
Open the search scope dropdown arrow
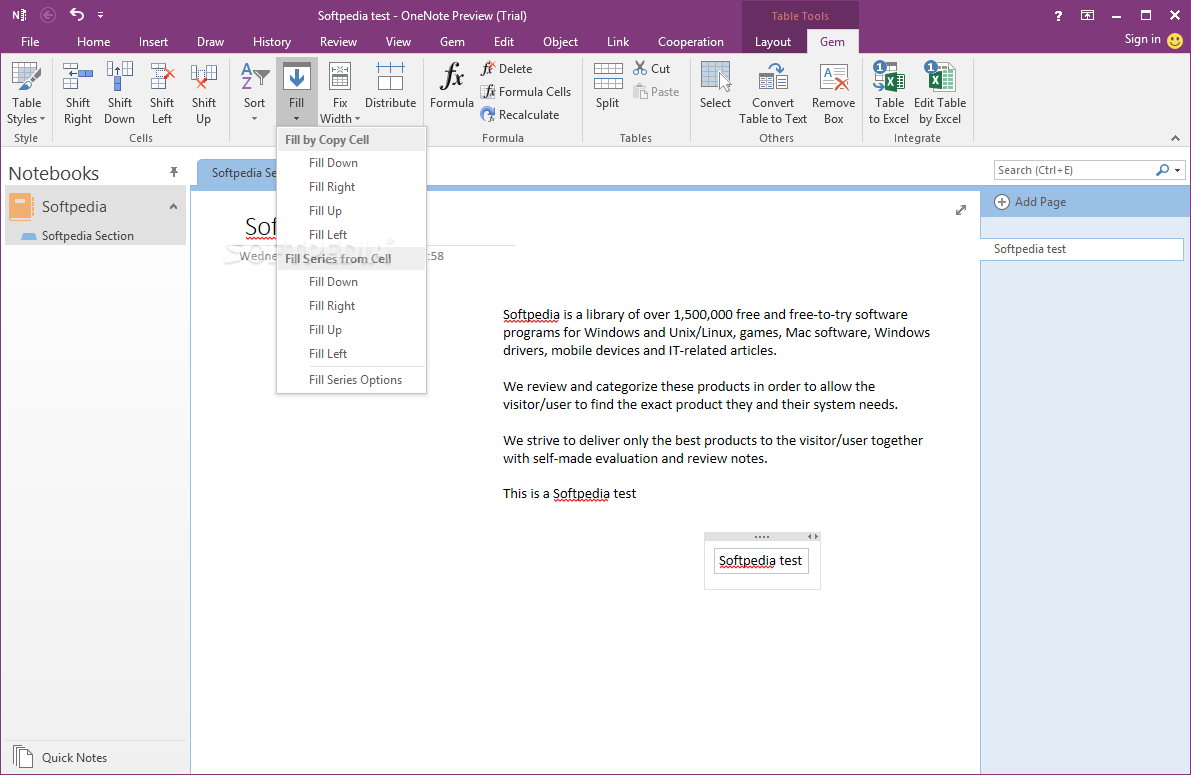pos(1177,170)
